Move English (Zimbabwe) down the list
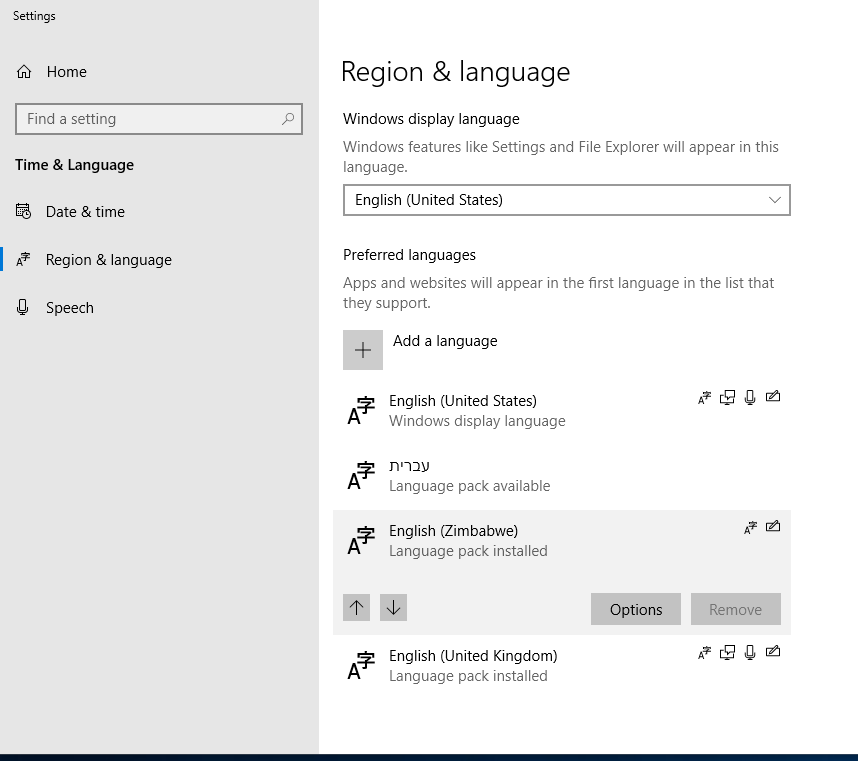 (393, 607)
